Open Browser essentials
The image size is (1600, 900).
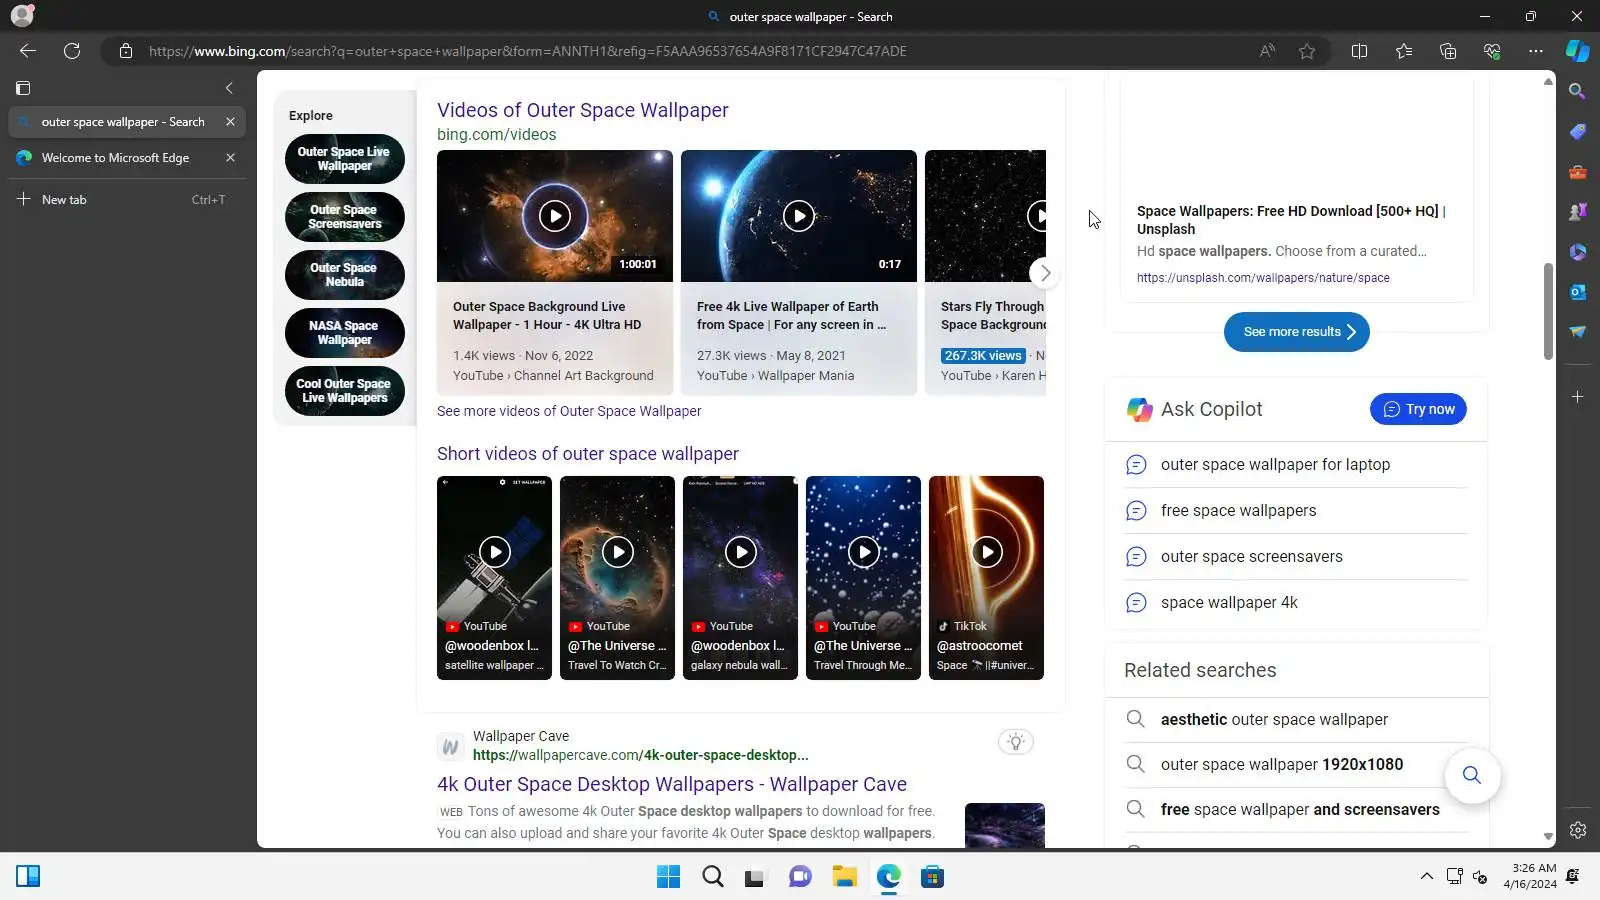(x=1492, y=51)
